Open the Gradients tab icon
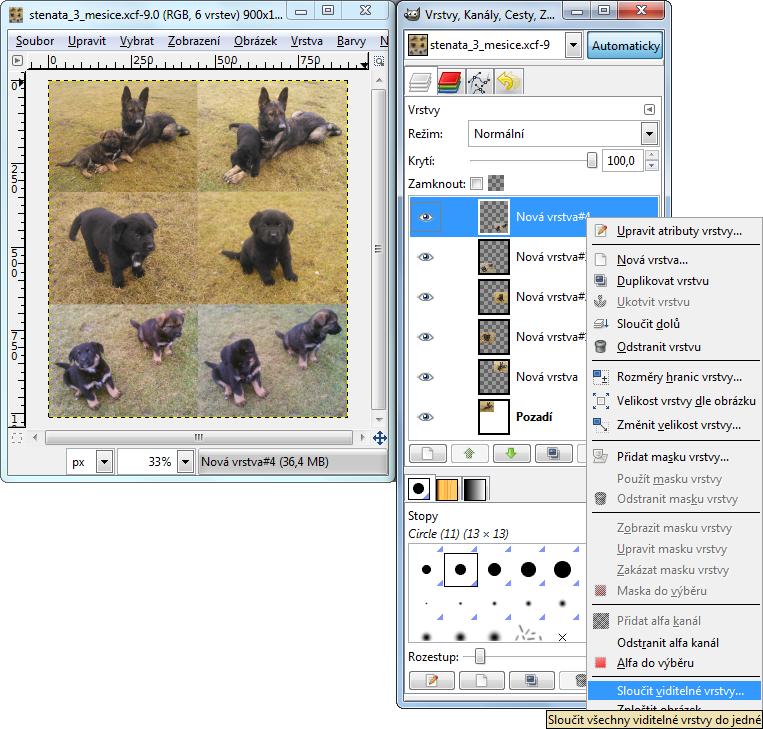 [x=474, y=489]
